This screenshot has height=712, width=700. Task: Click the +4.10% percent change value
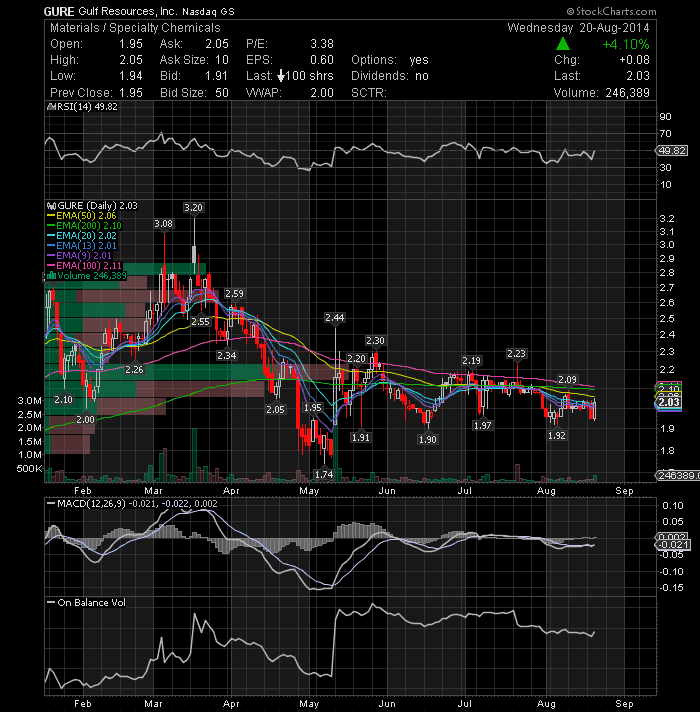[626, 44]
